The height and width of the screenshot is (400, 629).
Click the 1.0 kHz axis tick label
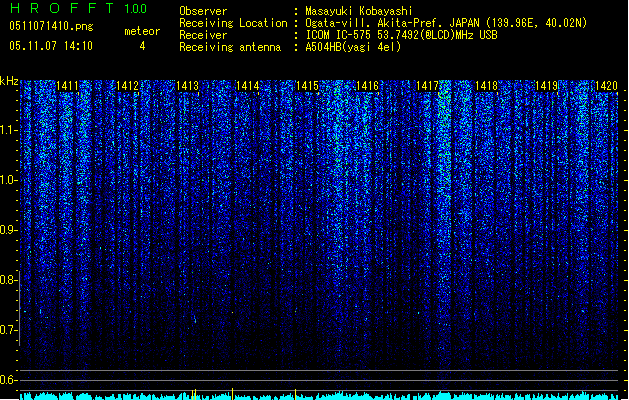click(8, 180)
